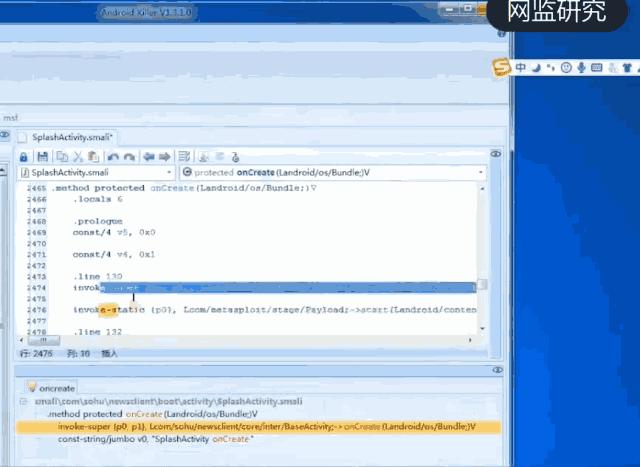Image resolution: width=640 pixels, height=467 pixels.
Task: Navigate back with the left arrow icon
Action: pyautogui.click(x=149, y=157)
